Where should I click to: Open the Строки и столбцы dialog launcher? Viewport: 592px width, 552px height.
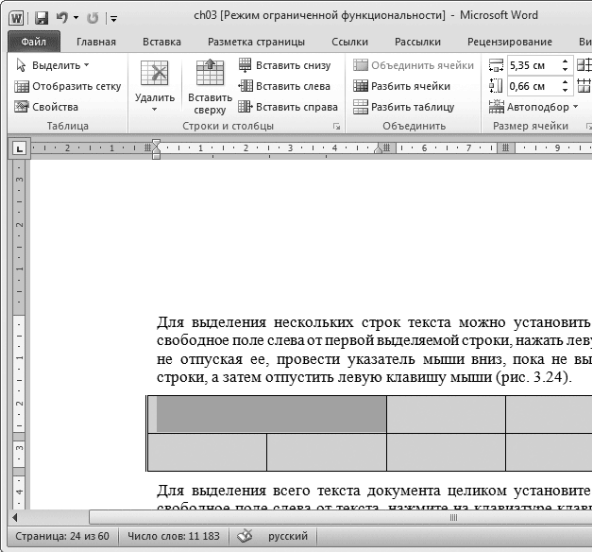click(336, 126)
